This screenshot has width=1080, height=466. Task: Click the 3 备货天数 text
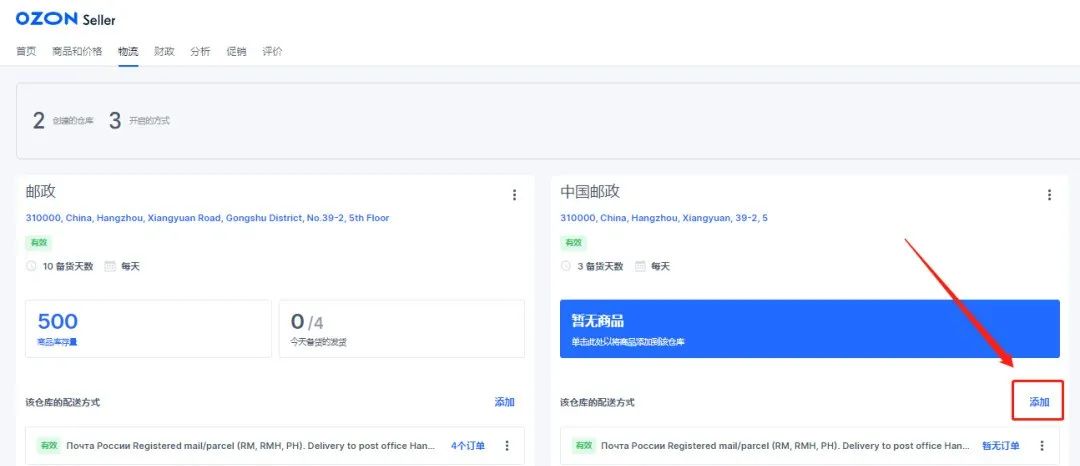[600, 266]
